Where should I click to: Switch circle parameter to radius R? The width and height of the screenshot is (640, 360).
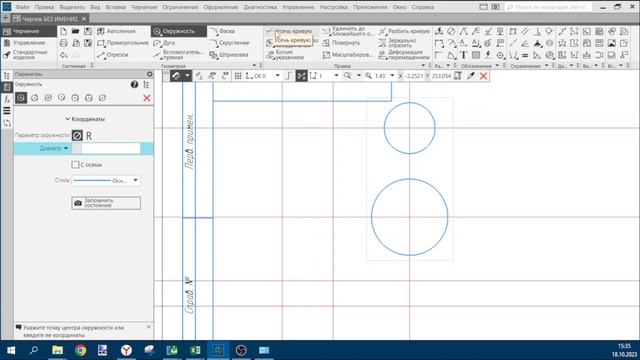tap(89, 136)
